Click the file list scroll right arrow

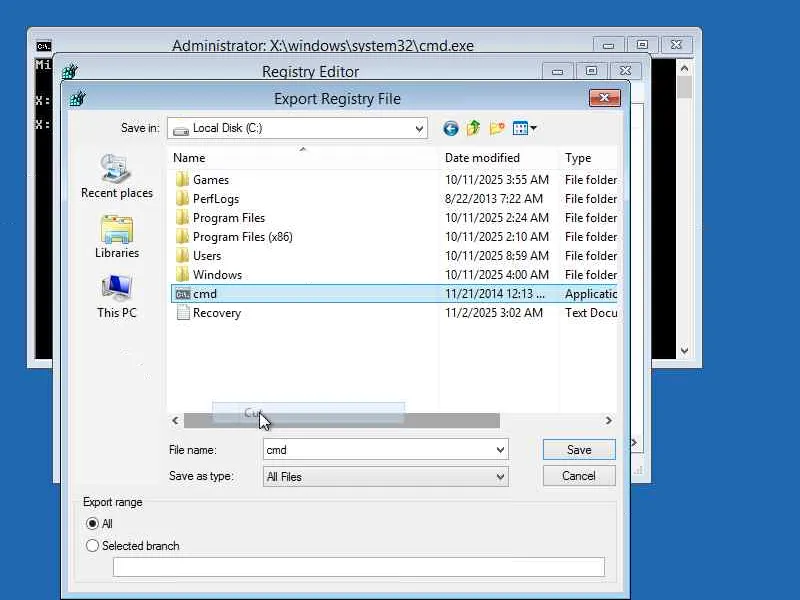[609, 420]
